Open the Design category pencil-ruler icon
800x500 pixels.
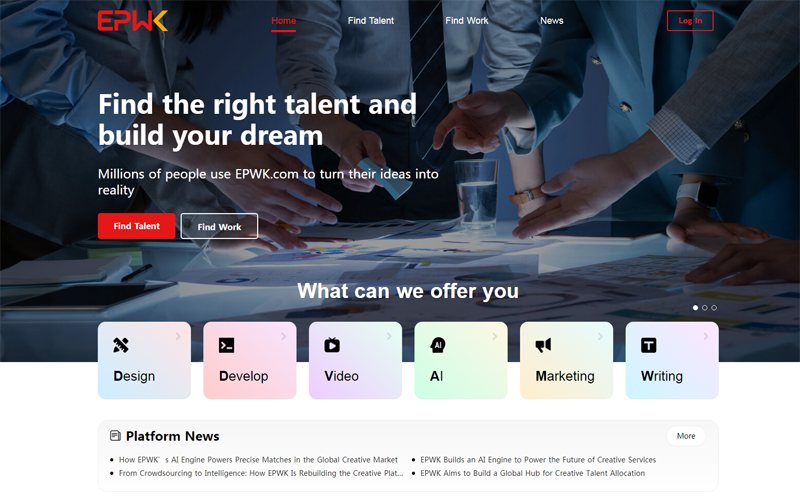[x=121, y=345]
